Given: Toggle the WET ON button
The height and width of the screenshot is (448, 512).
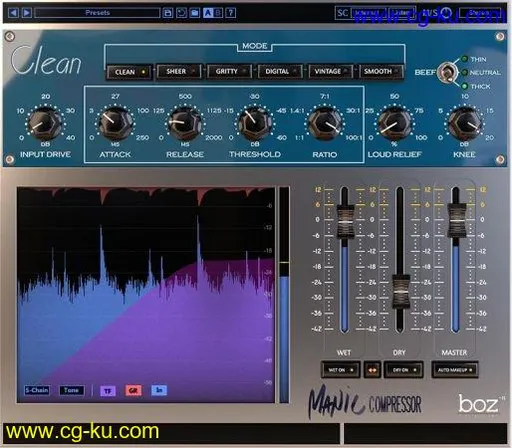Looking at the screenshot, I should 340,370.
